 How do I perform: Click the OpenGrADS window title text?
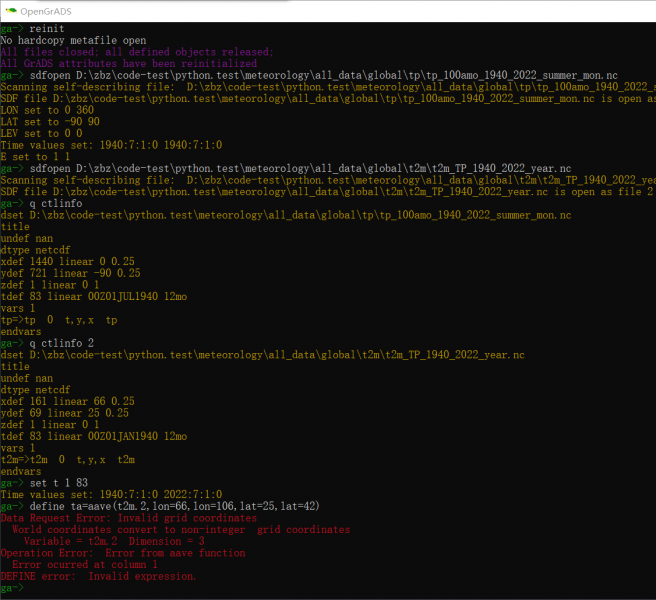48,10
